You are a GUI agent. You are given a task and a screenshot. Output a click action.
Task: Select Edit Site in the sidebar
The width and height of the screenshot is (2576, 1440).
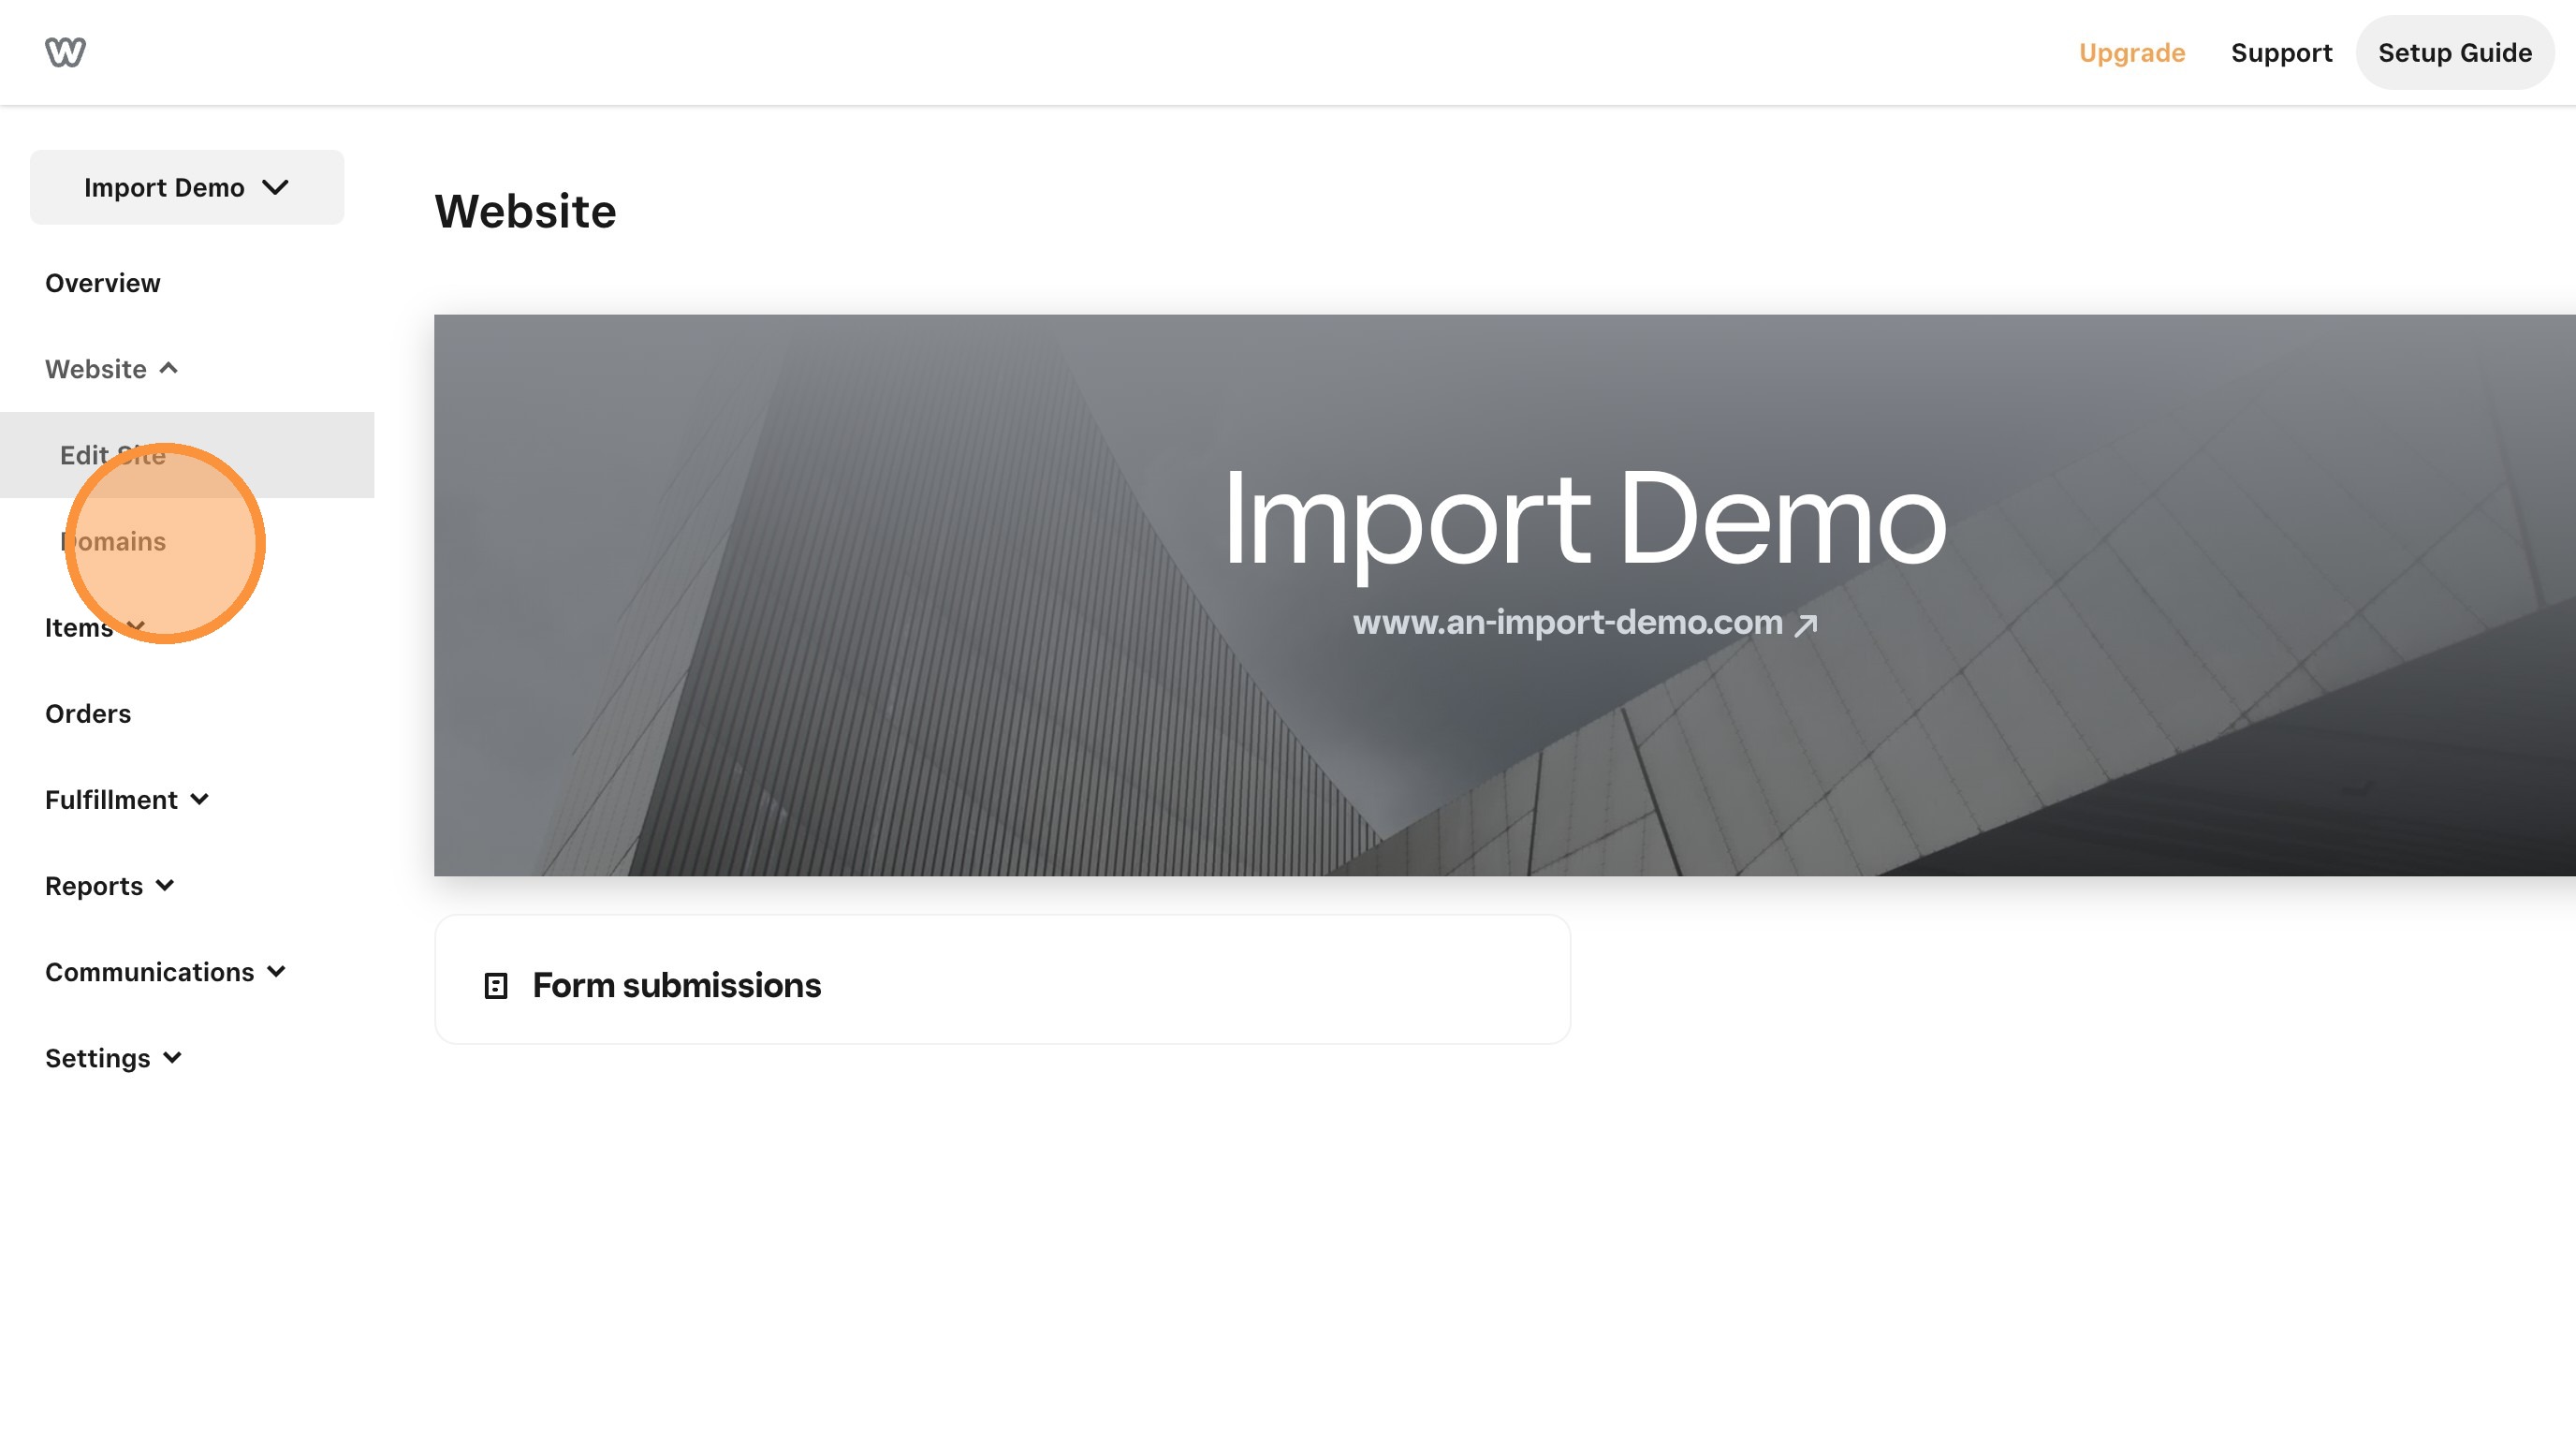click(x=112, y=456)
